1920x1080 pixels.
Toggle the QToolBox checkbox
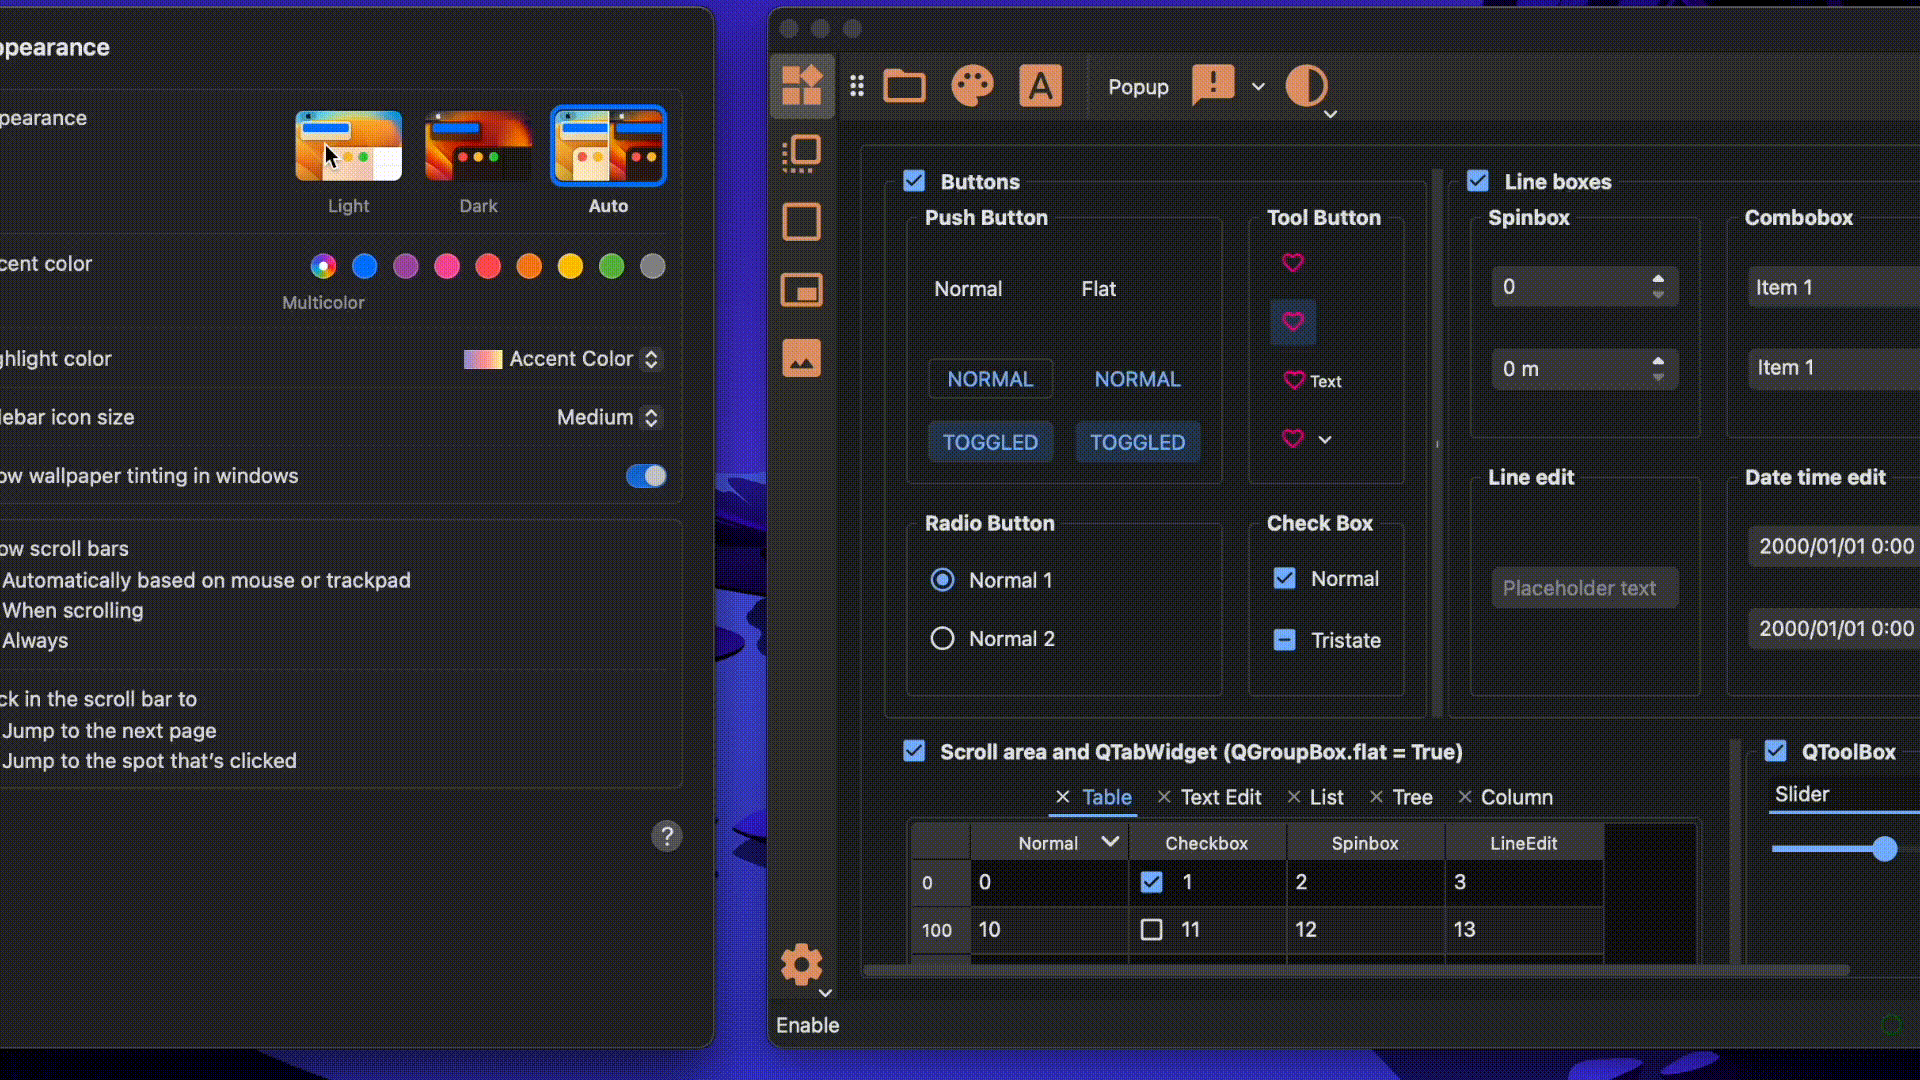pyautogui.click(x=1776, y=751)
